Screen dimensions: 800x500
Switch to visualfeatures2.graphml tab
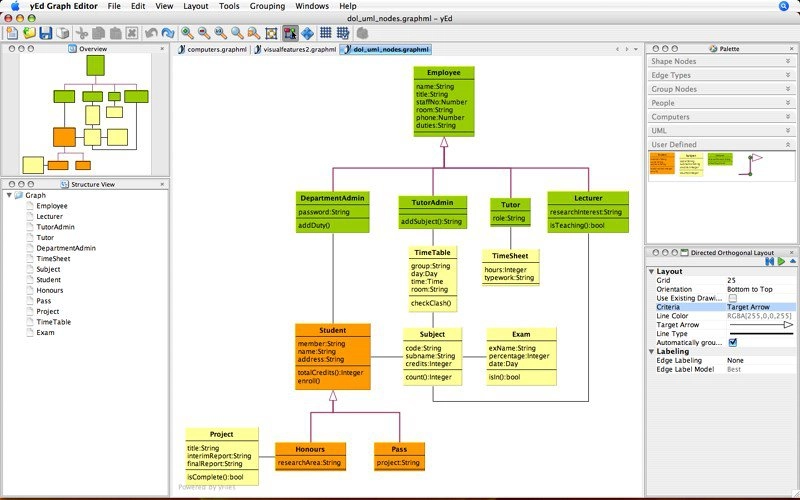pos(295,49)
